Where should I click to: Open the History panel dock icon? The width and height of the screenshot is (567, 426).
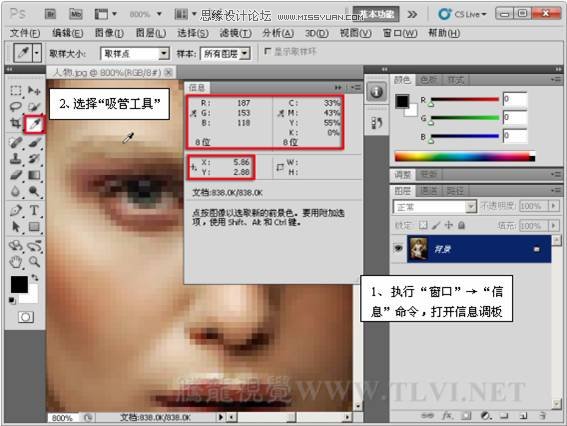coord(376,123)
